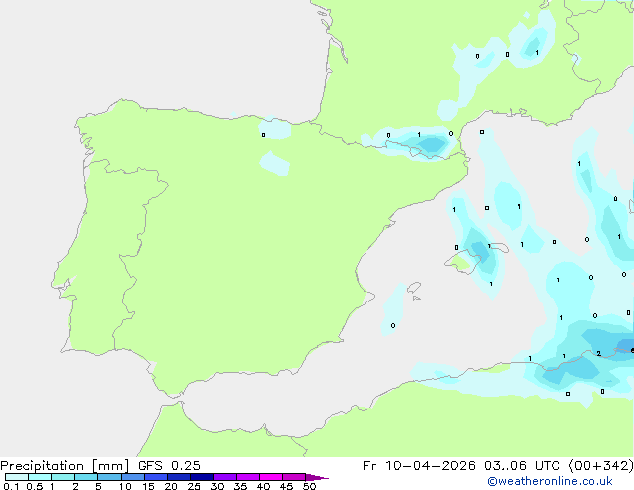Click the '0.1' legend scale label
The image size is (634, 490).
(11, 486)
